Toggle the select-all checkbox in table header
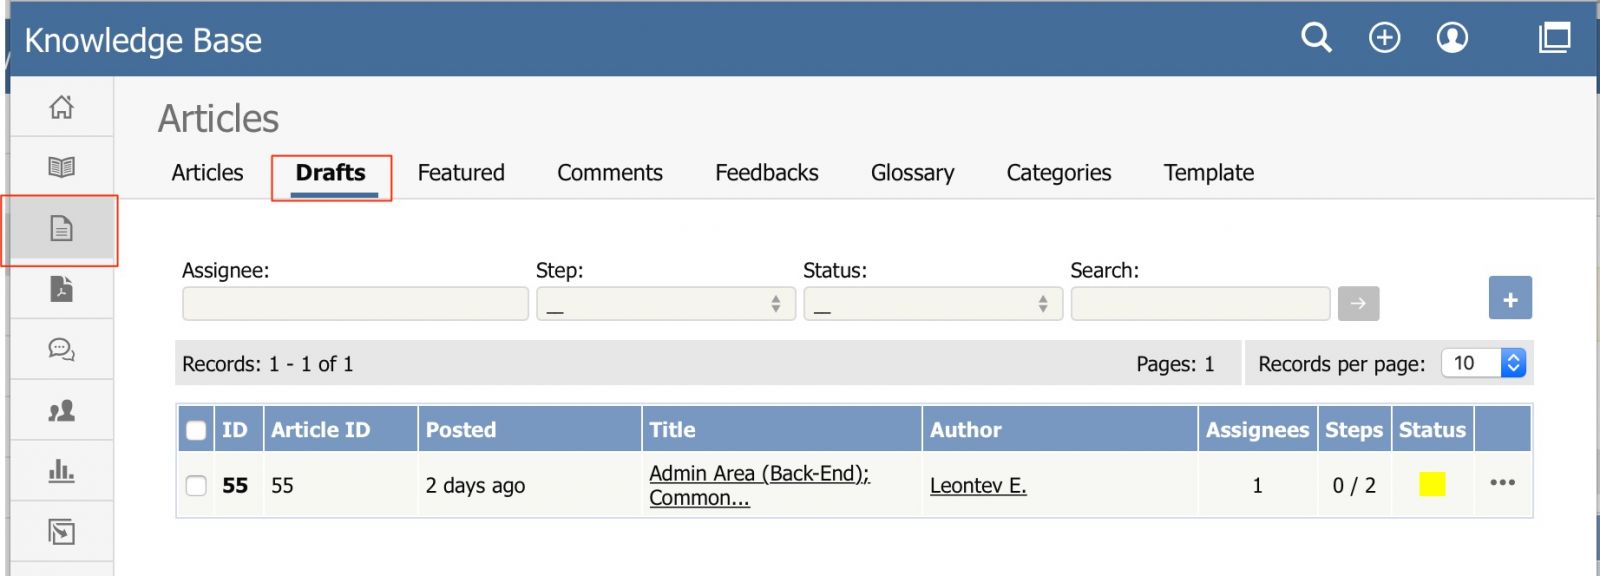1600x576 pixels. [196, 430]
